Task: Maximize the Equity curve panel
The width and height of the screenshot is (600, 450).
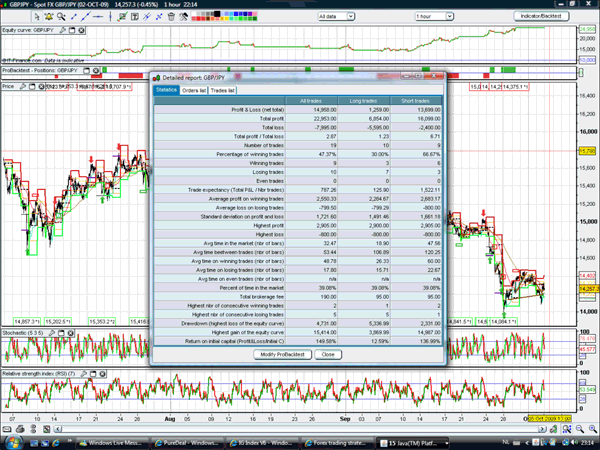Action: click(72, 30)
